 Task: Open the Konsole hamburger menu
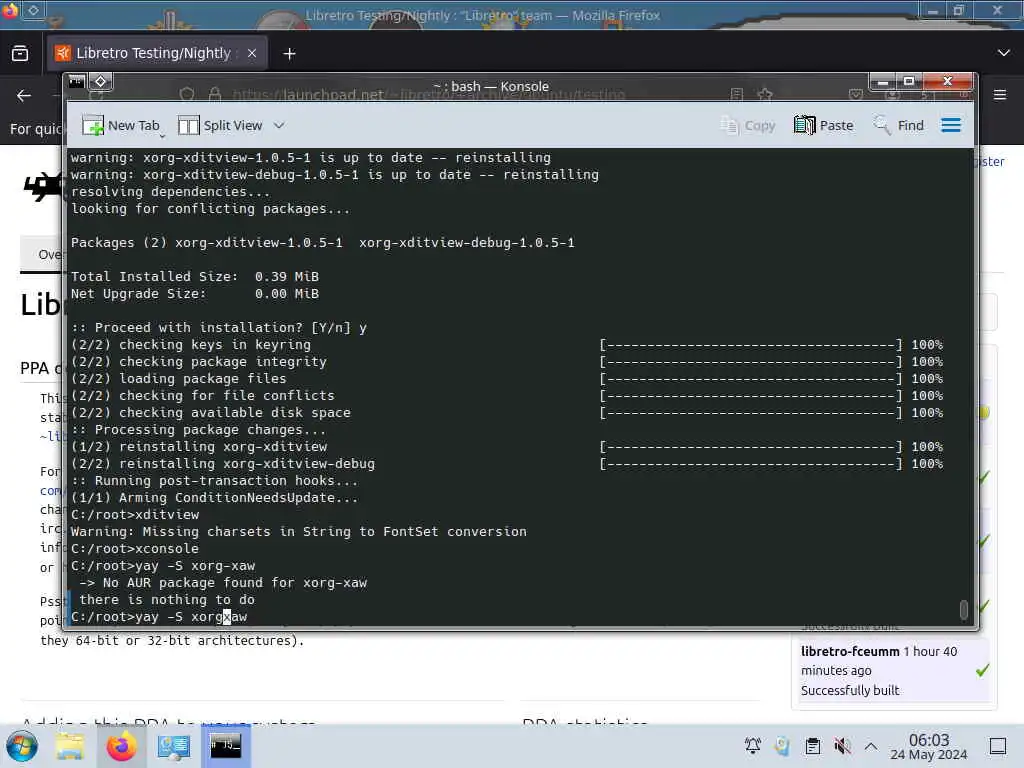(951, 125)
